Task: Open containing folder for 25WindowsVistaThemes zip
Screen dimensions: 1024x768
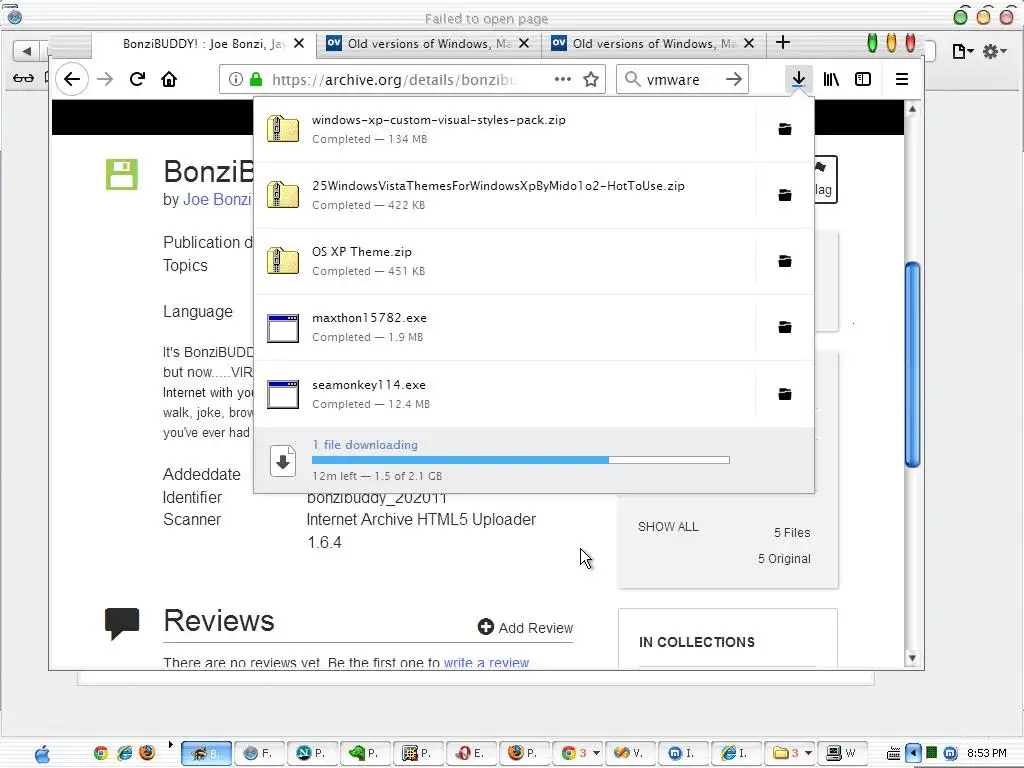Action: click(x=785, y=195)
